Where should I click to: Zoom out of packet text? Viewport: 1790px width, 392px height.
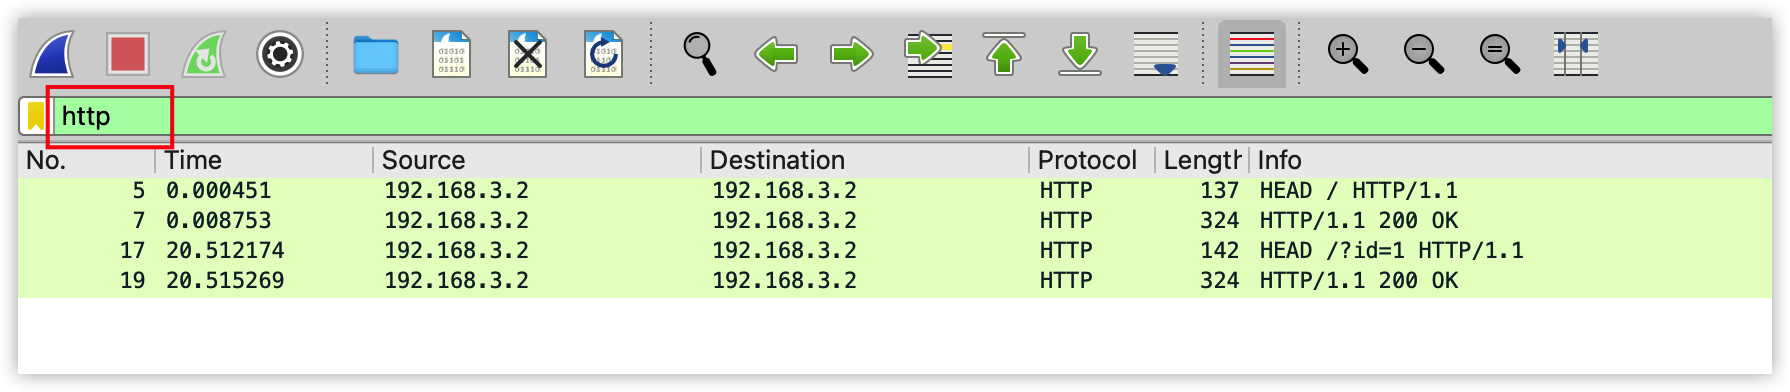pos(1423,54)
